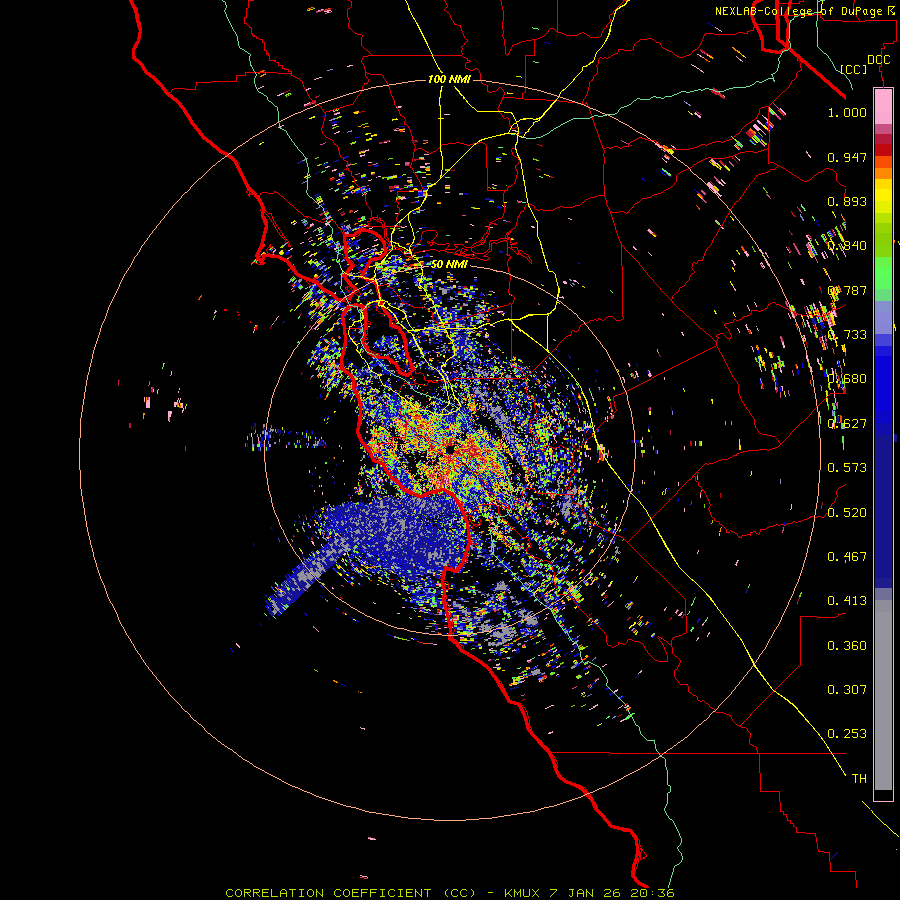Screen dimensions: 900x900
Task: Click the 0.360 scale label
Action: pos(847,645)
